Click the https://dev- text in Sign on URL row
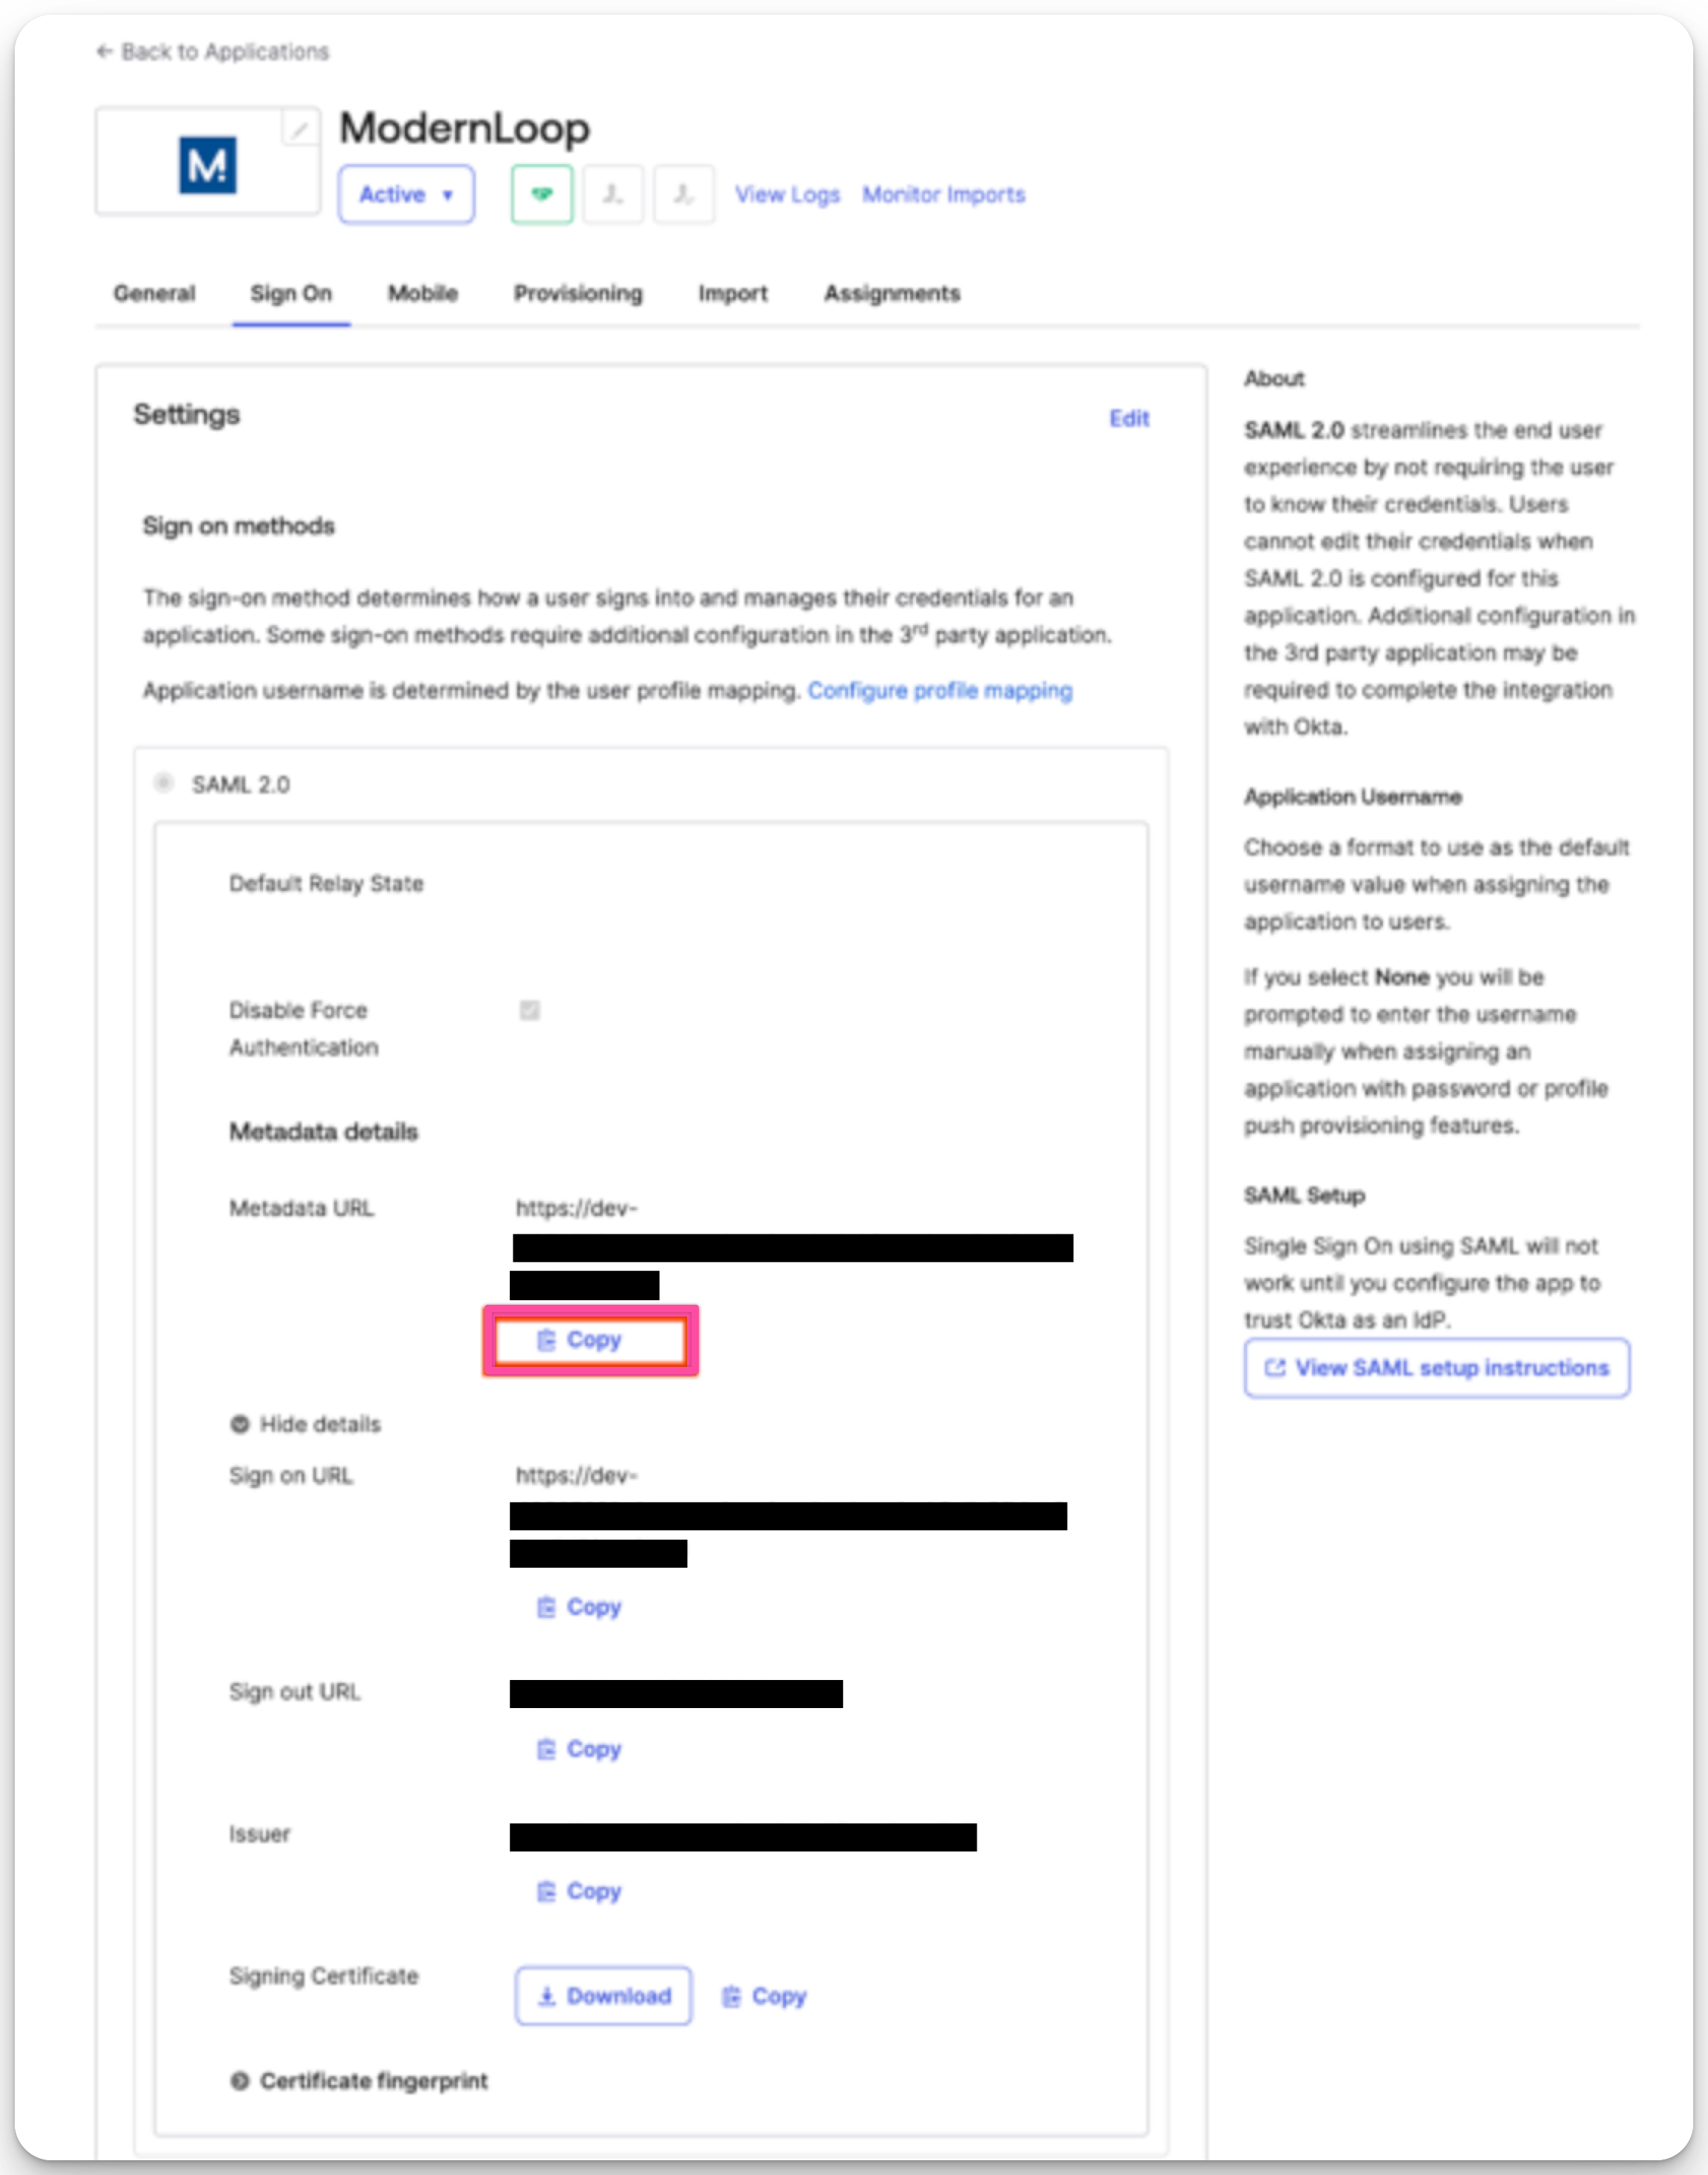This screenshot has height=2175, width=1708. [577, 1475]
